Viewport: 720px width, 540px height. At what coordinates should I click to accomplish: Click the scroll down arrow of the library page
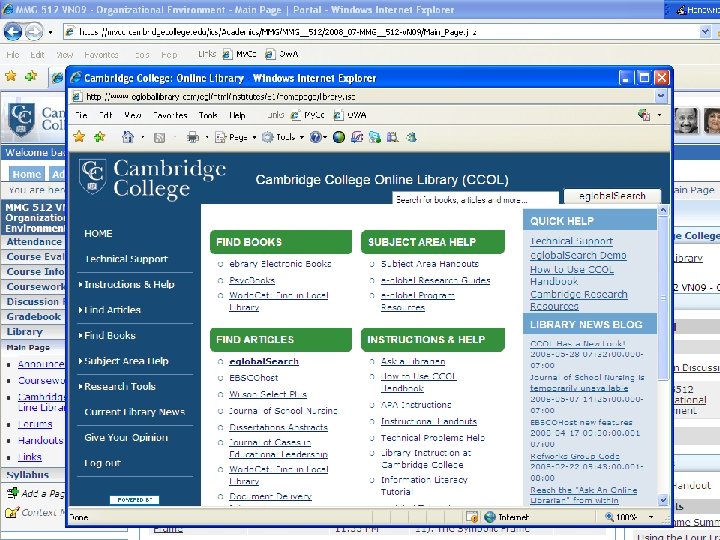[663, 500]
